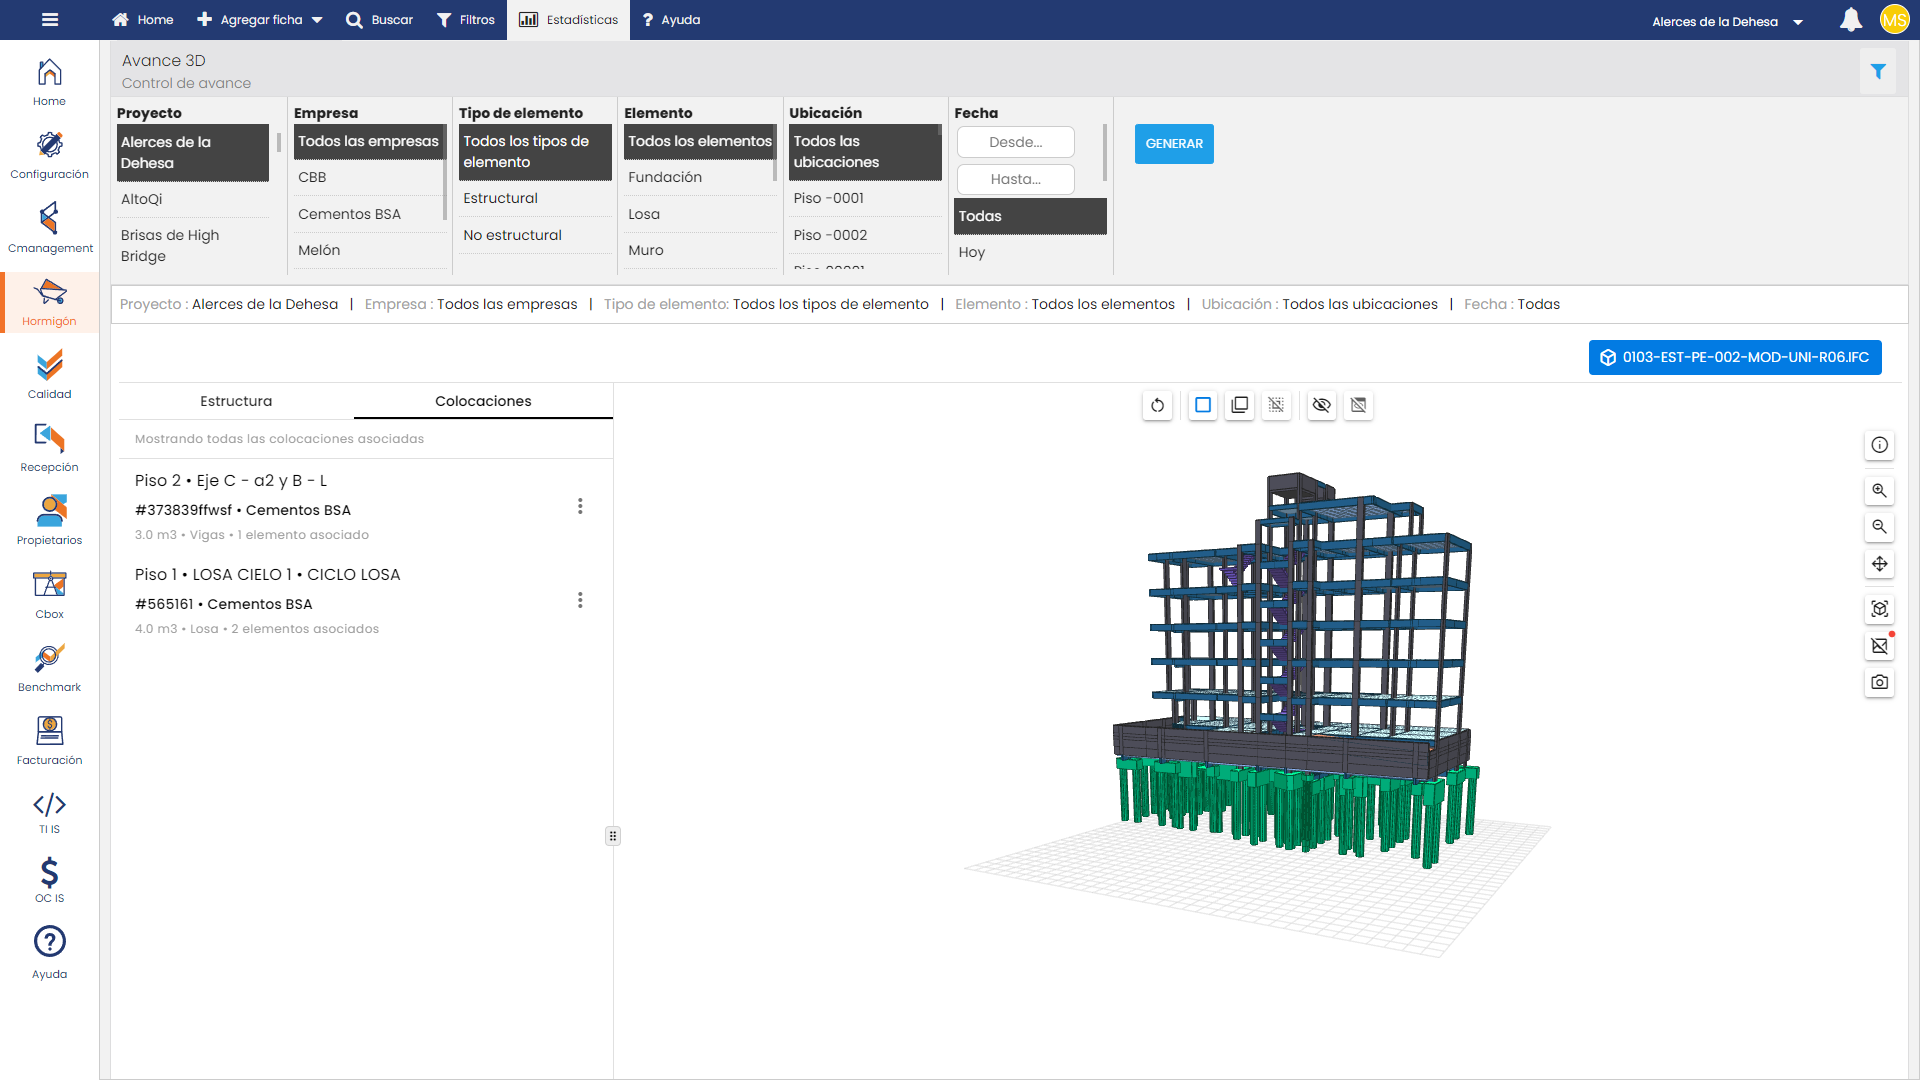Toggle the crossed-out eye hide elements button
The image size is (1920, 1080).
(1321, 405)
